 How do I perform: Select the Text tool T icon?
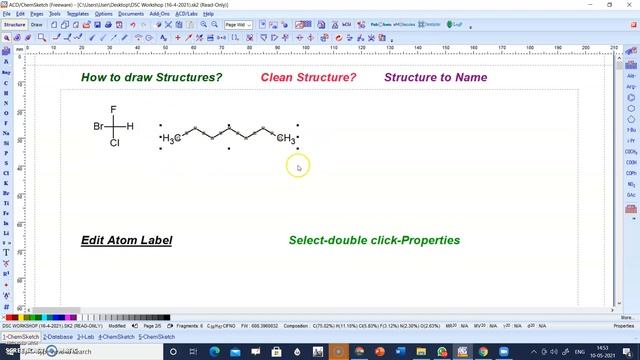pyautogui.click(x=6, y=253)
